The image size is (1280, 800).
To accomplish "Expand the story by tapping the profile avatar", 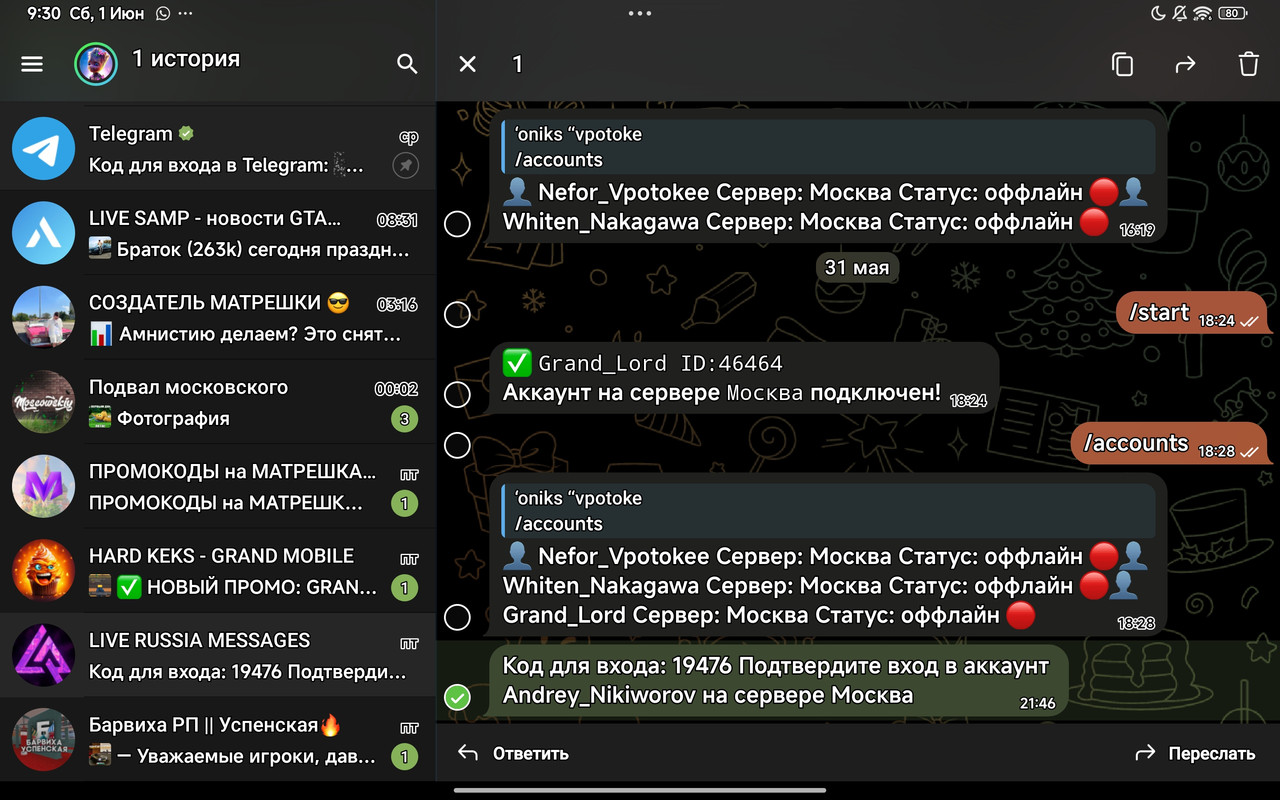I will tap(93, 62).
